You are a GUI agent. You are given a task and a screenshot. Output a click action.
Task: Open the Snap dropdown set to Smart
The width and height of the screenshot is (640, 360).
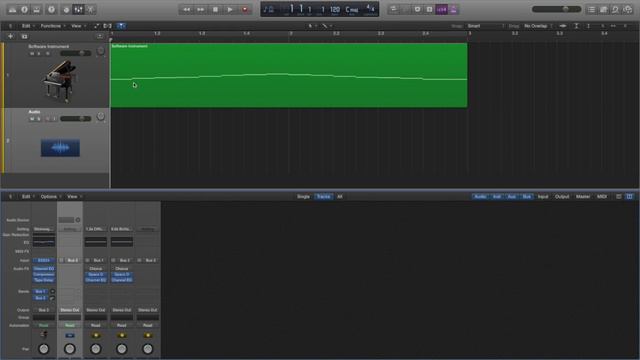point(486,26)
